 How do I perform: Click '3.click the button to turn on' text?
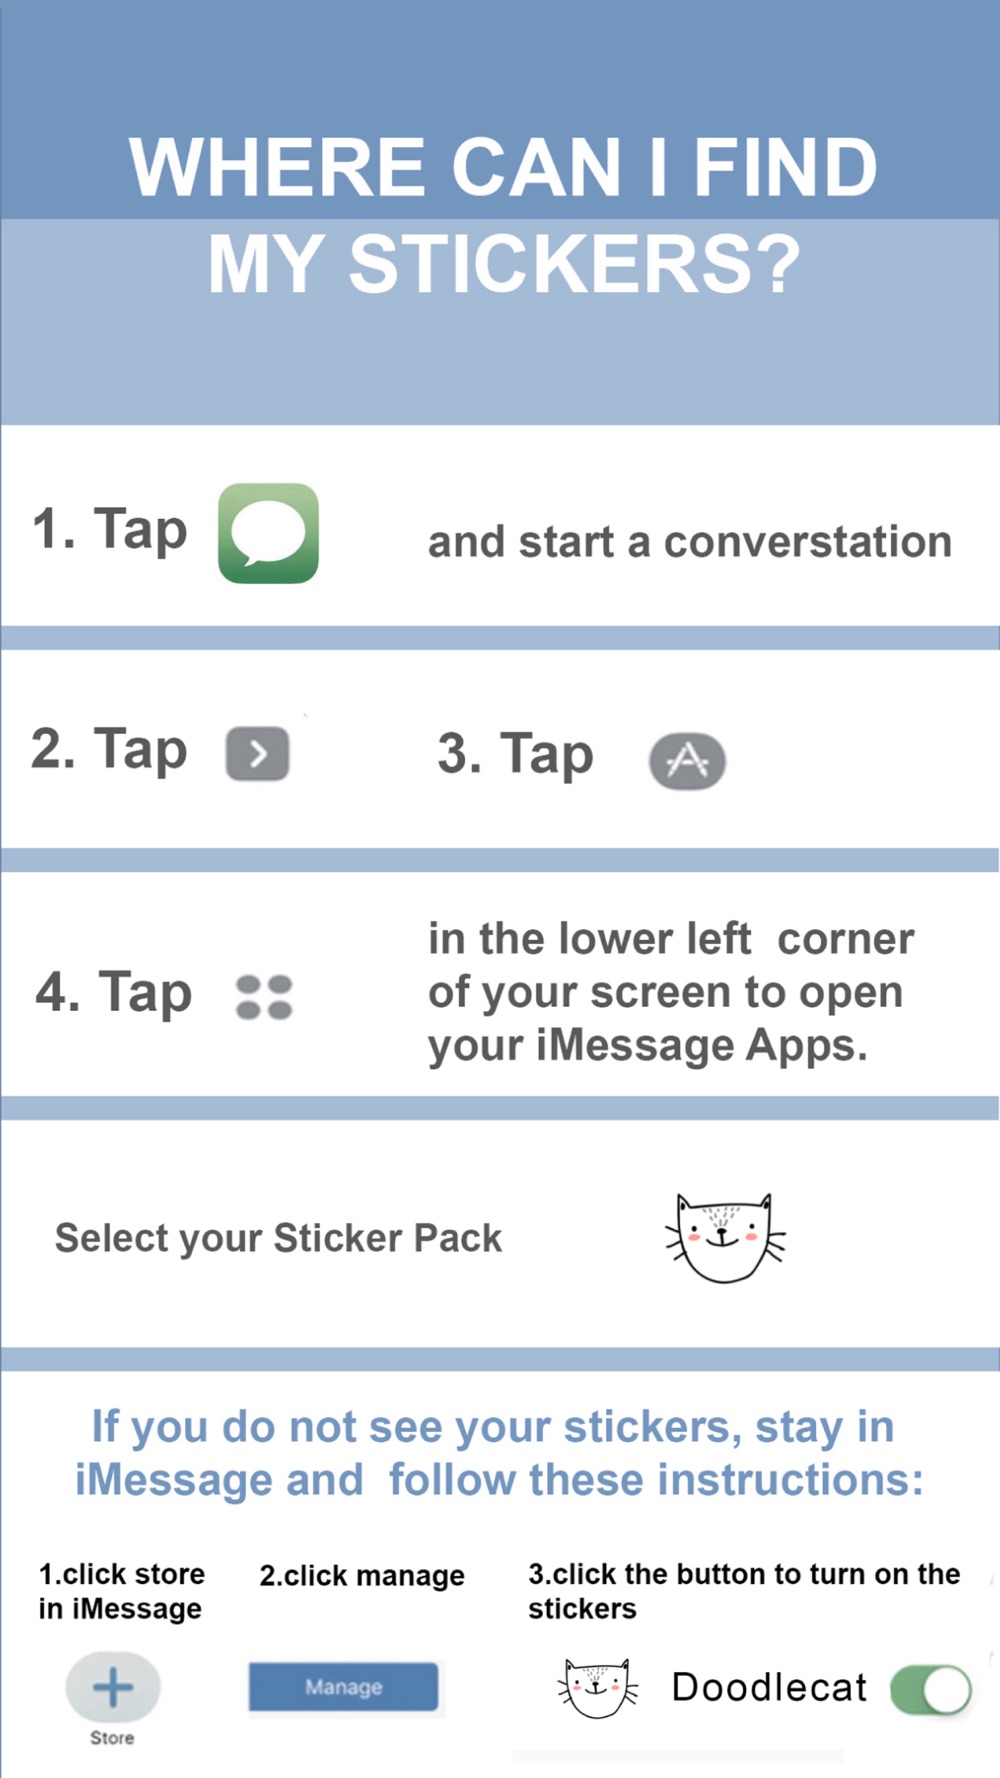tap(744, 1591)
